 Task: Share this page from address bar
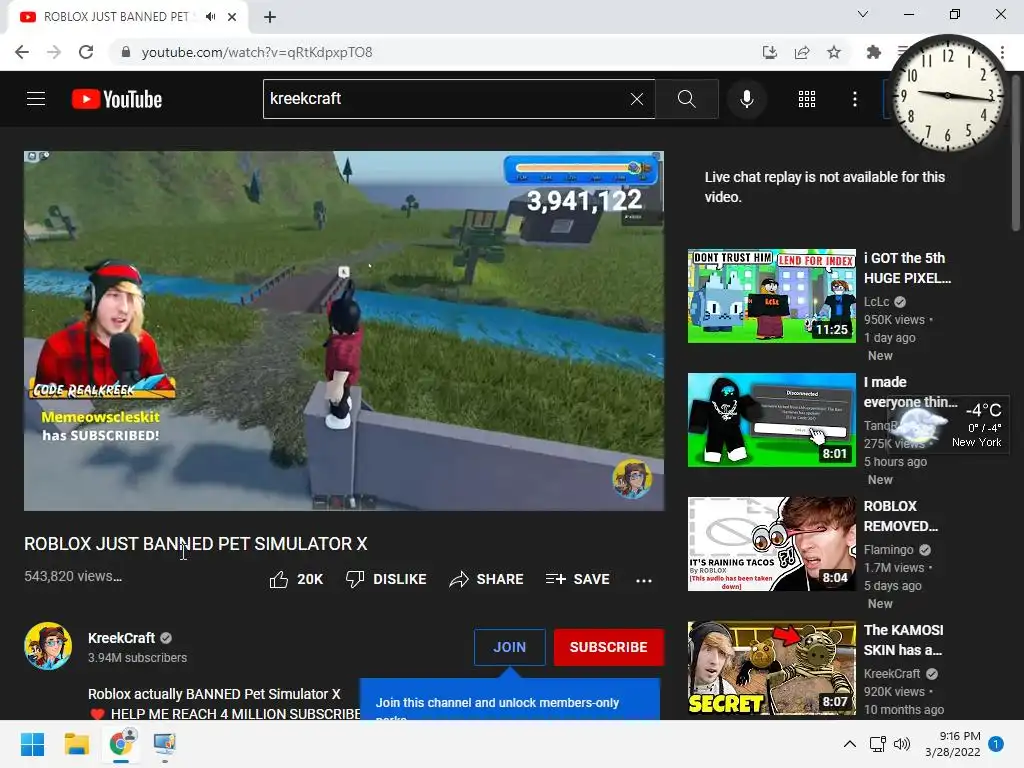pos(802,52)
